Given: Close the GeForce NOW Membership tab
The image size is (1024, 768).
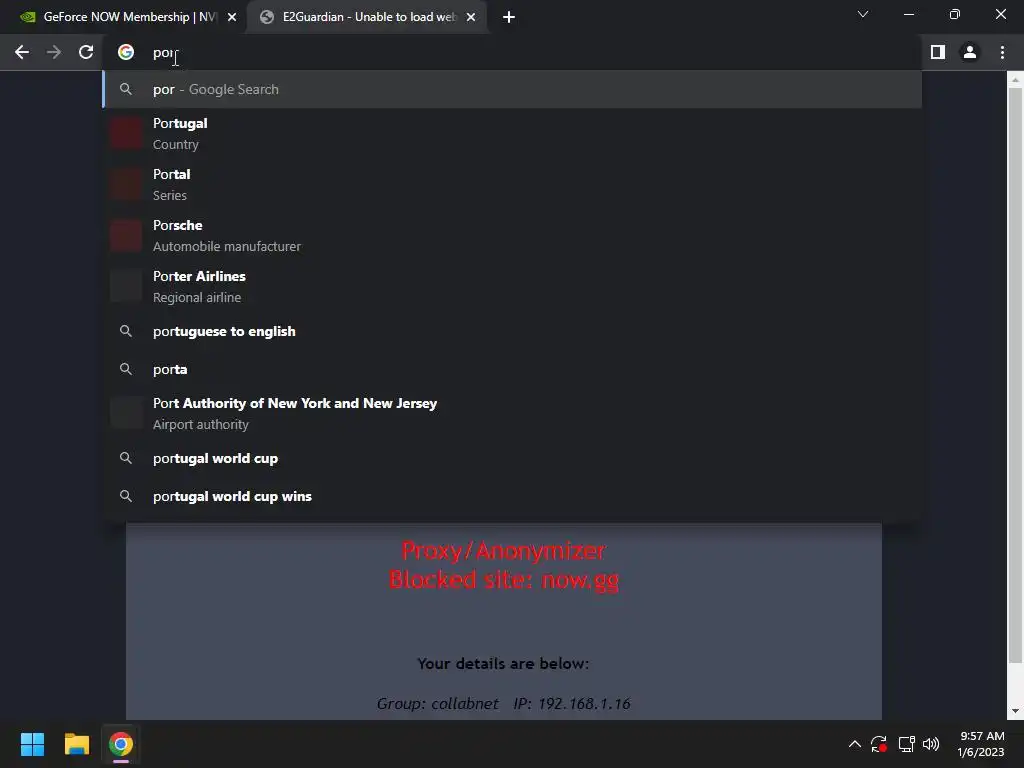Looking at the screenshot, I should [232, 17].
